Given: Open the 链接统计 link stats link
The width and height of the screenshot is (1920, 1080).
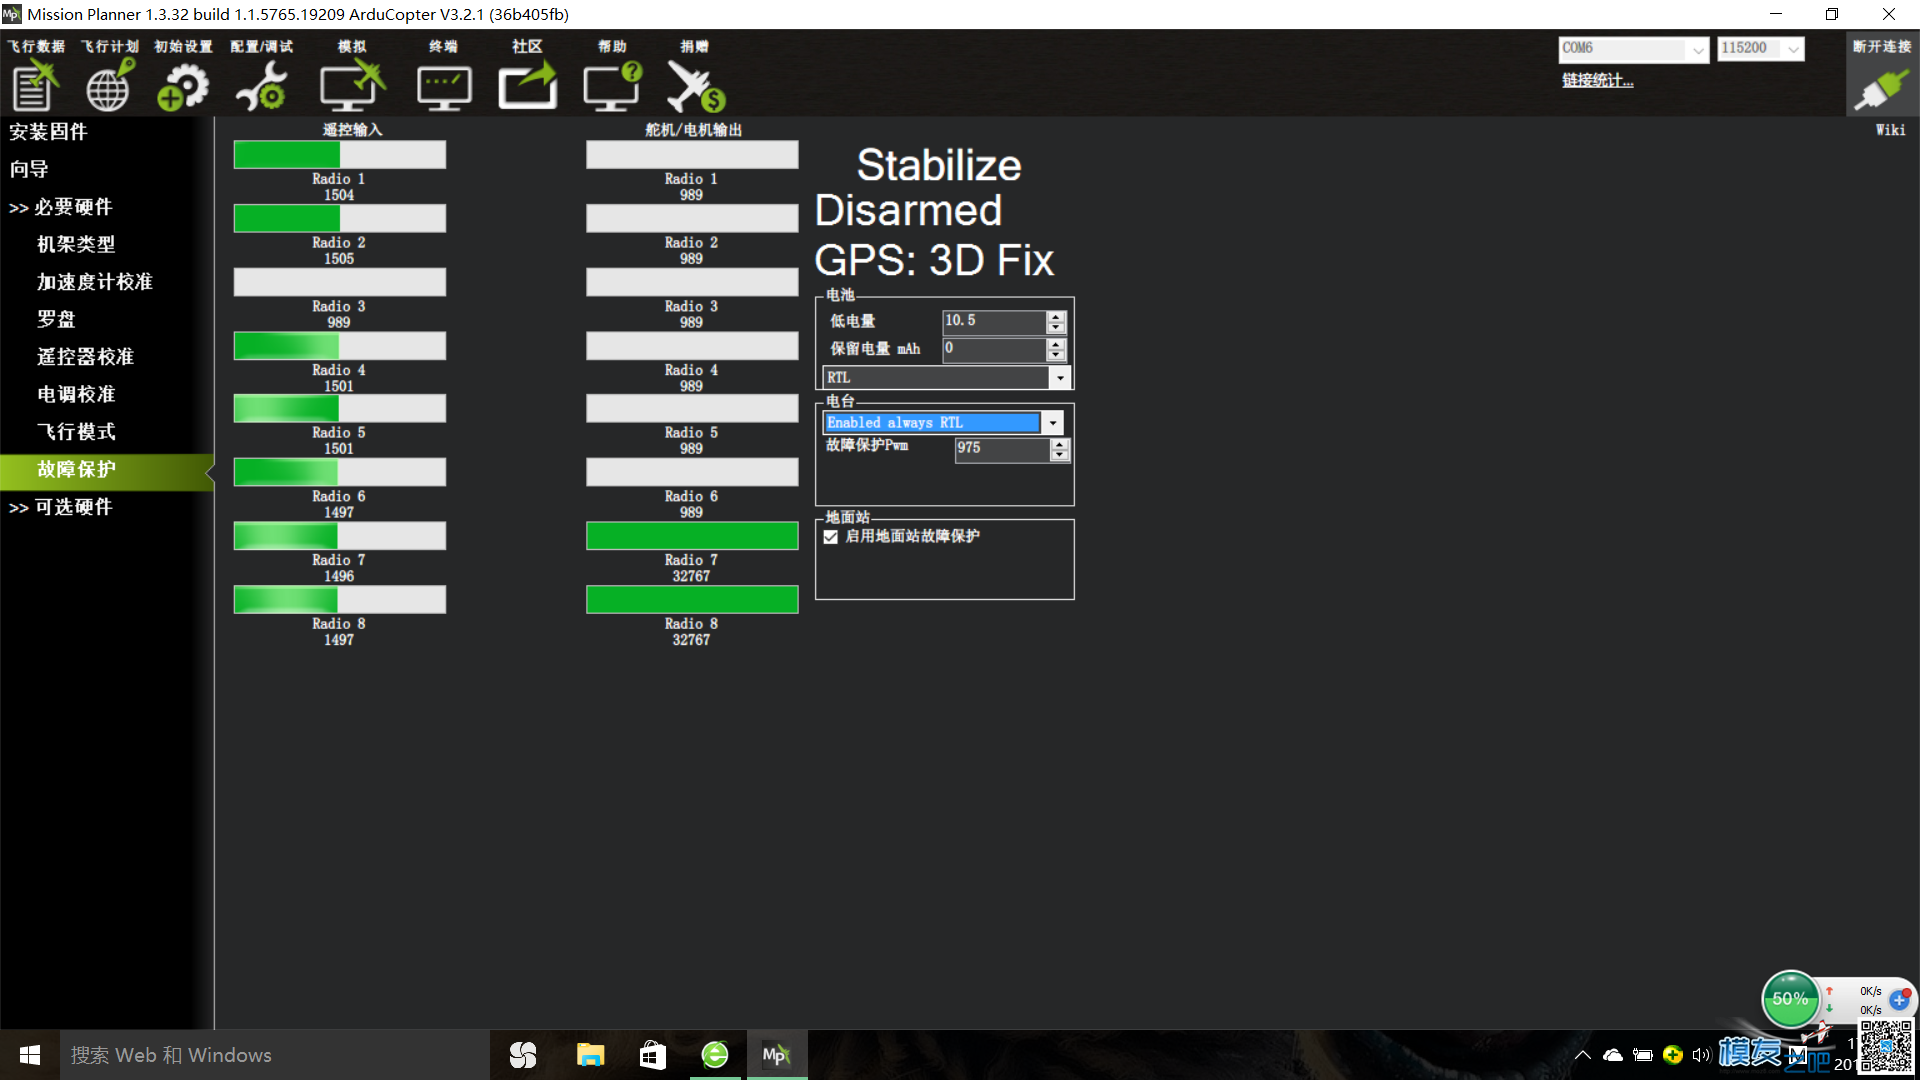Looking at the screenshot, I should [1597, 81].
